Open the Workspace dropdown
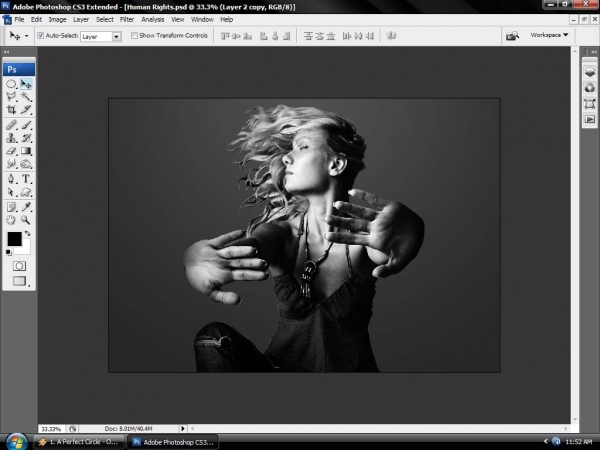 pos(549,35)
